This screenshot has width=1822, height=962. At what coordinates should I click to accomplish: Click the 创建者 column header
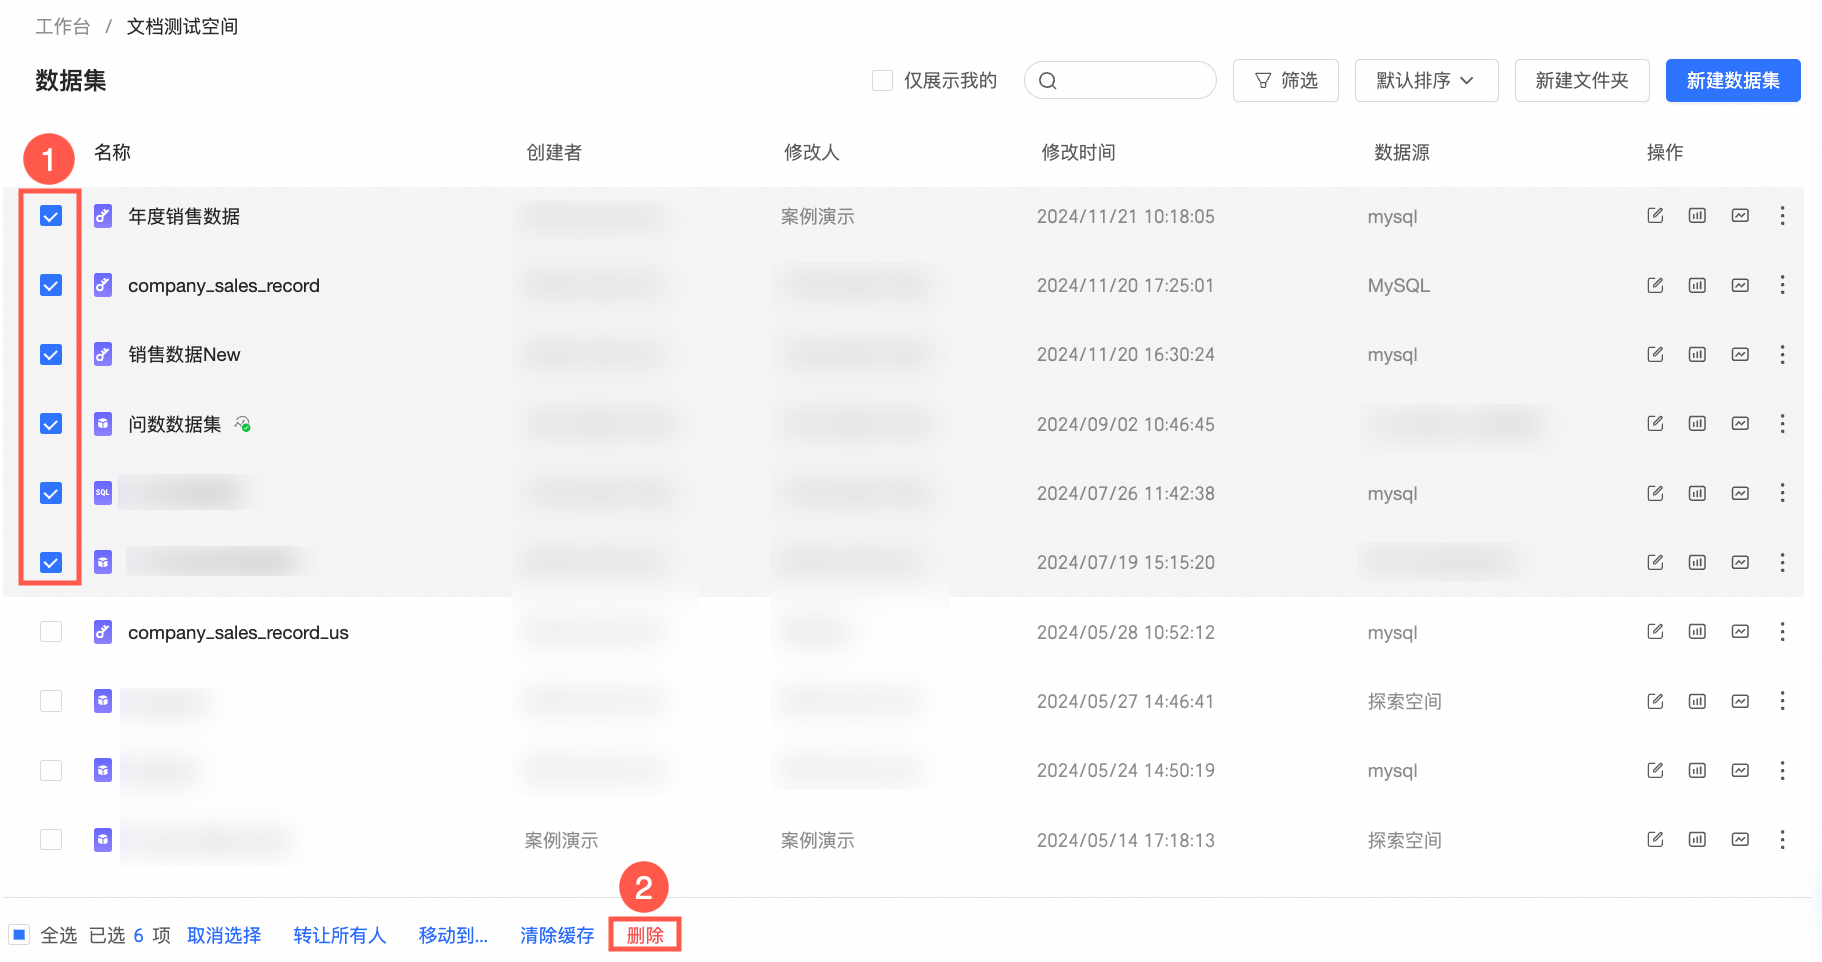pyautogui.click(x=554, y=152)
